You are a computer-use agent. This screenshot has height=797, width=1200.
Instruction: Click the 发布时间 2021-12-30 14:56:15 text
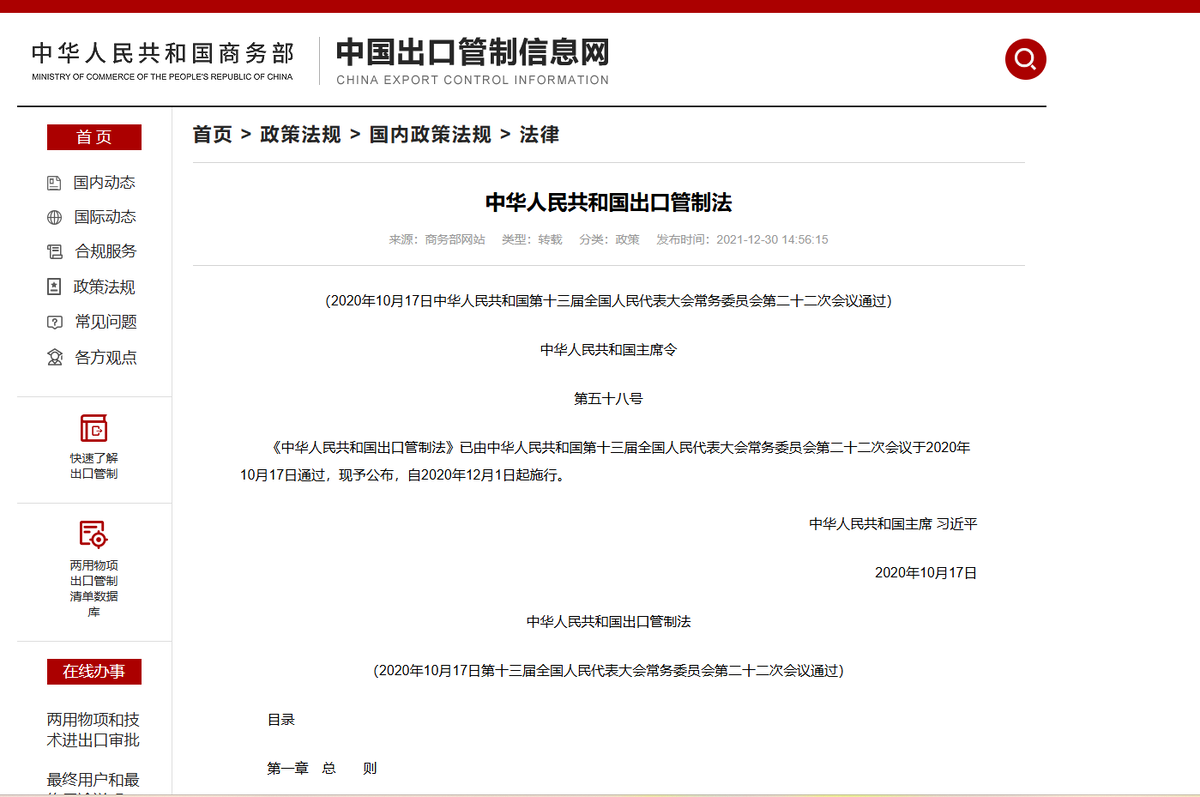742,240
